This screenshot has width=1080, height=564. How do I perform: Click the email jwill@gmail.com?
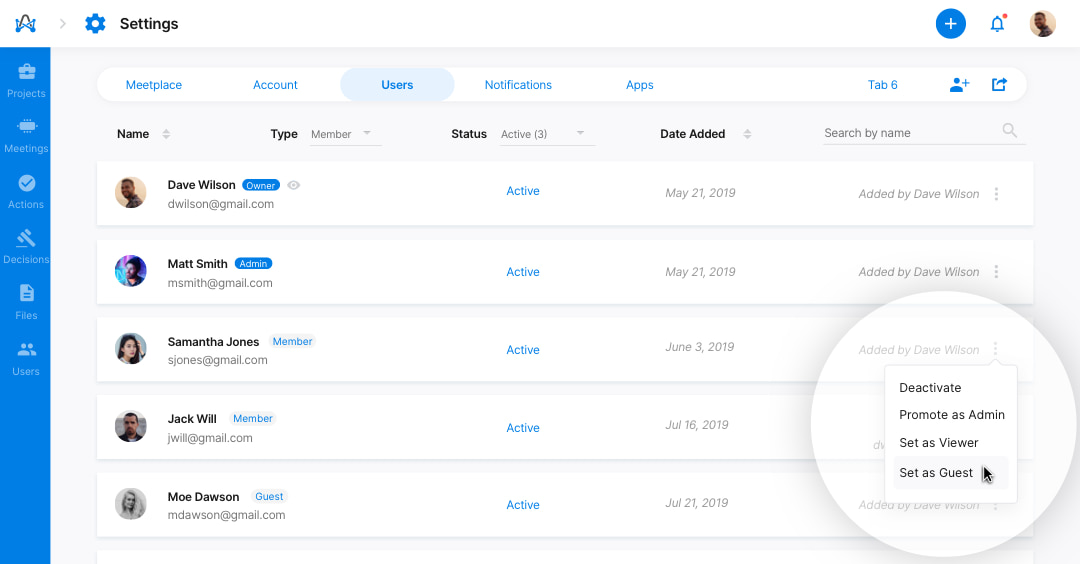[x=210, y=438]
